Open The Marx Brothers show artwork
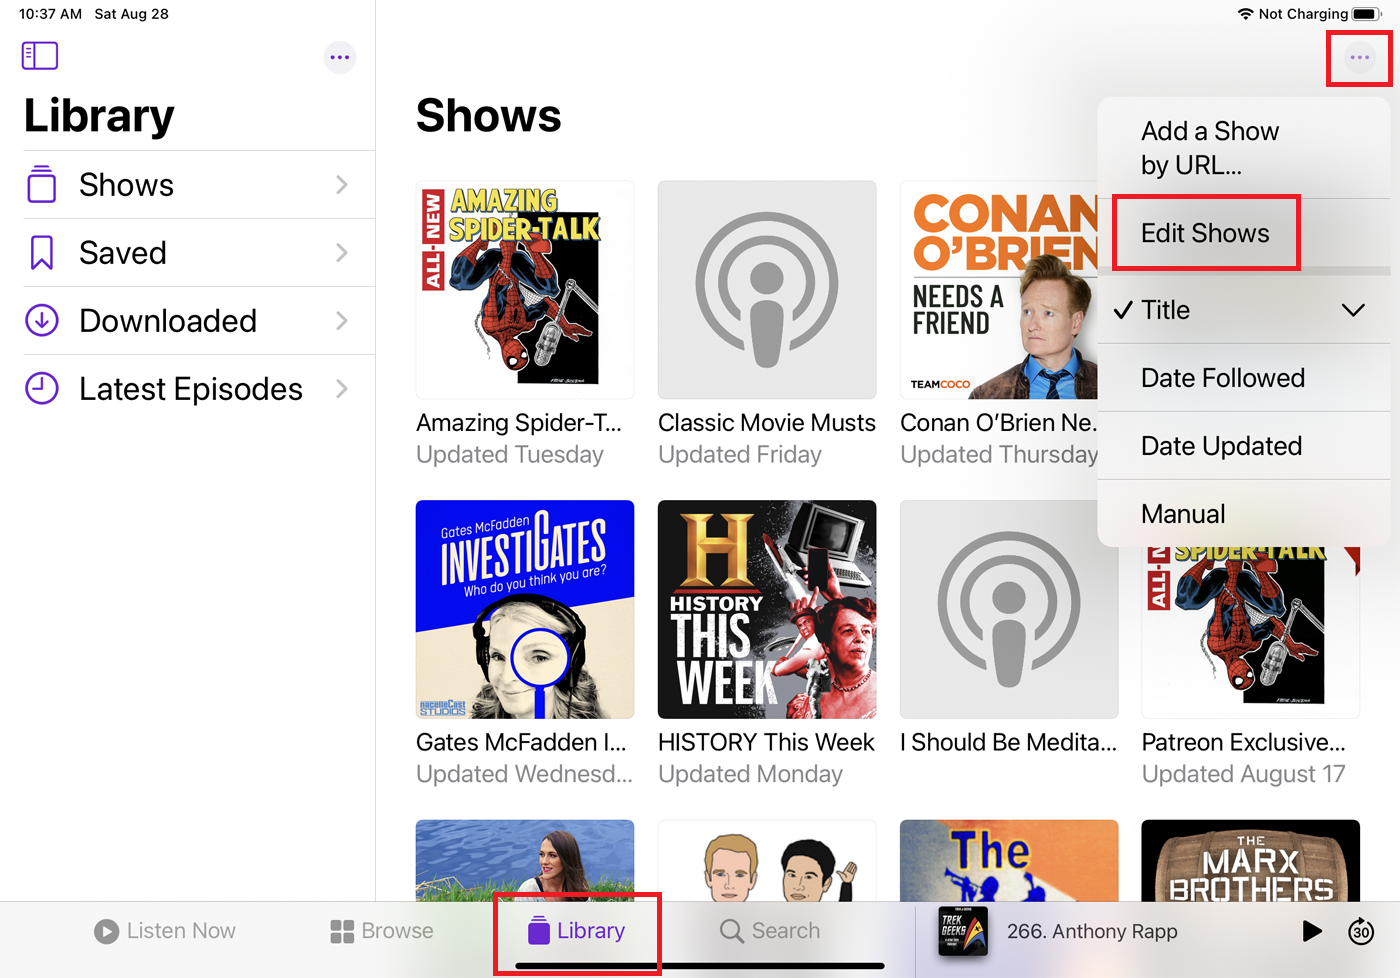 click(x=1251, y=861)
